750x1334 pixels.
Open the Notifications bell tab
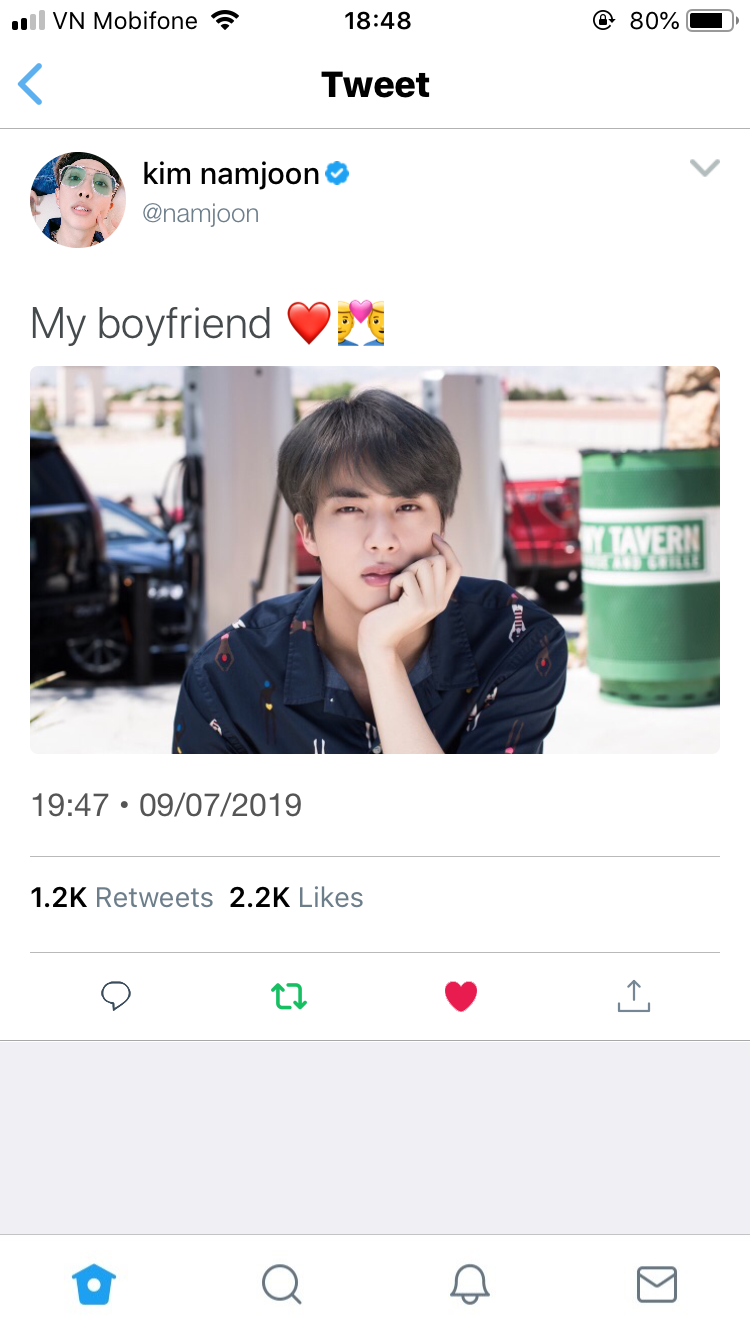469,1284
